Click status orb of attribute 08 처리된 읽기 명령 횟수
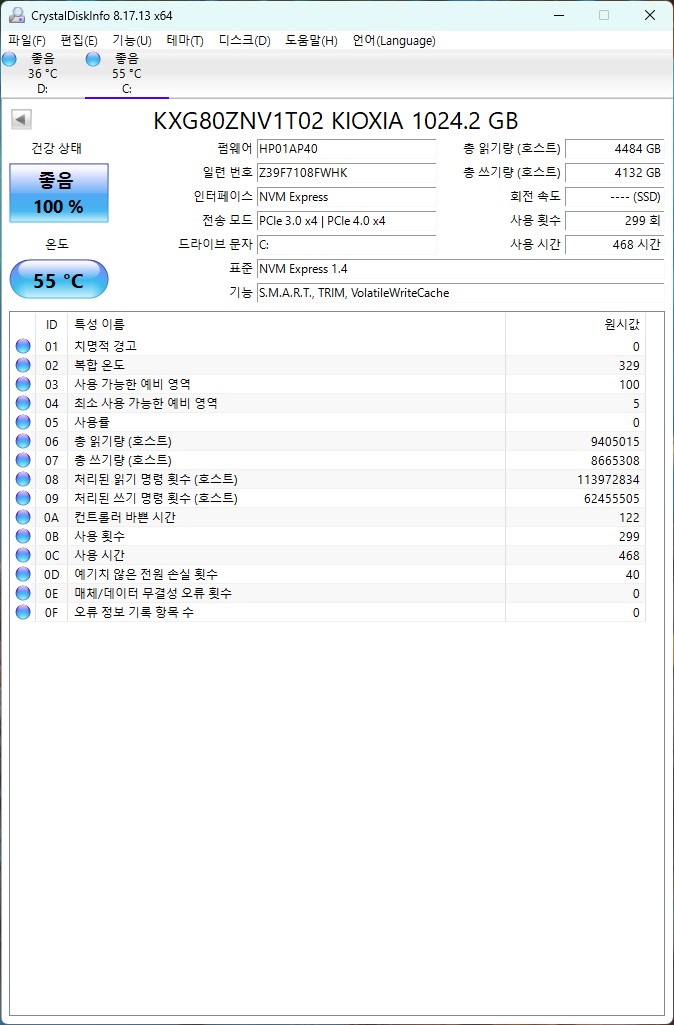Image resolution: width=674 pixels, height=1025 pixels. click(x=23, y=479)
